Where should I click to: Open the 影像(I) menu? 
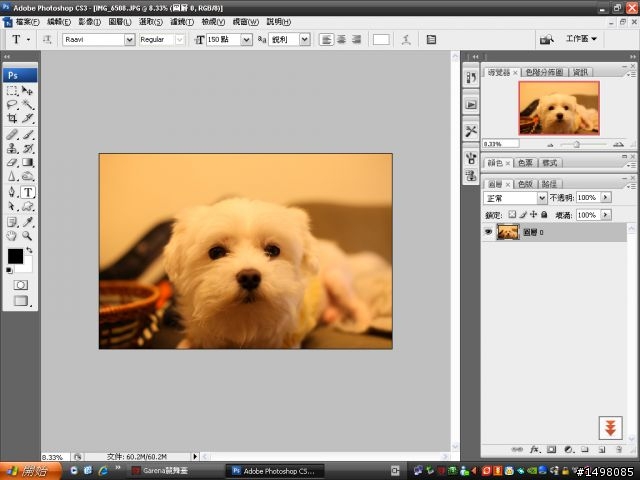tap(89, 22)
